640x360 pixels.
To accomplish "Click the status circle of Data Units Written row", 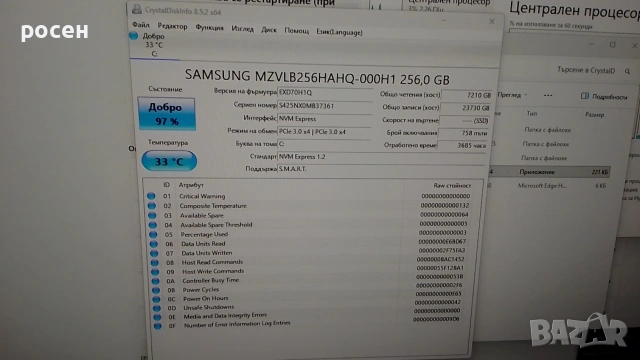I will pos(154,253).
